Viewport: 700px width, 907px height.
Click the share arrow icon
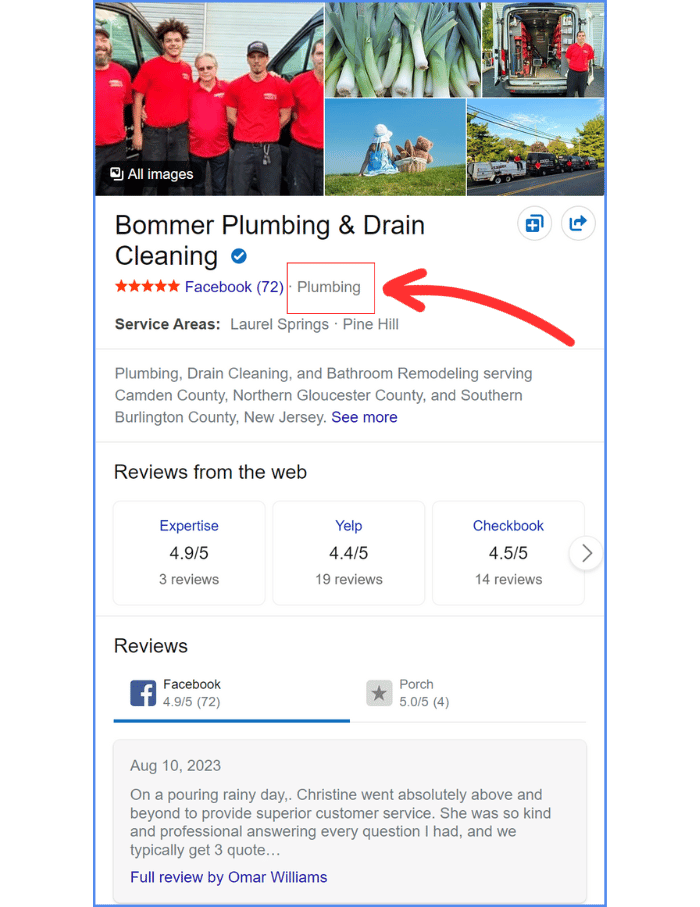coord(578,223)
